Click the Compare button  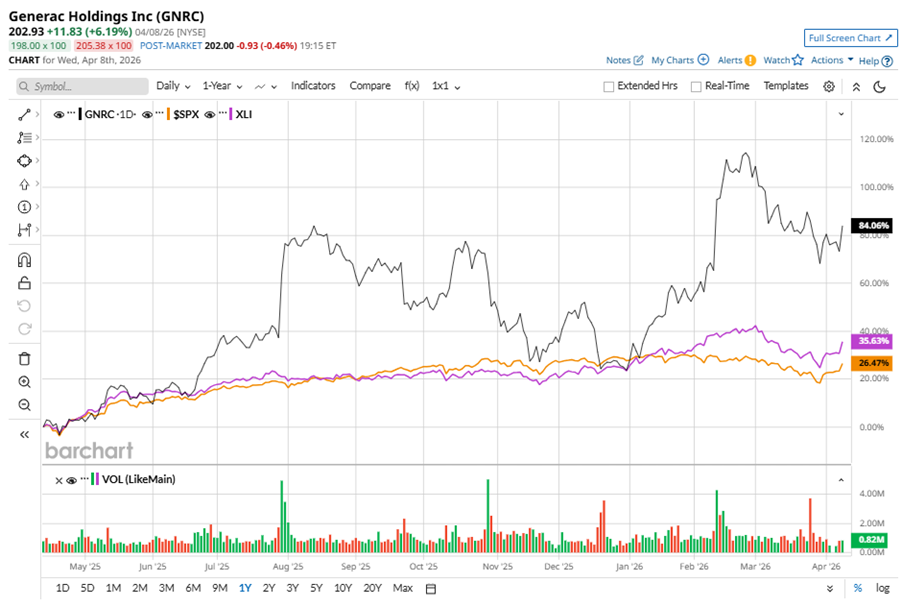pyautogui.click(x=370, y=86)
